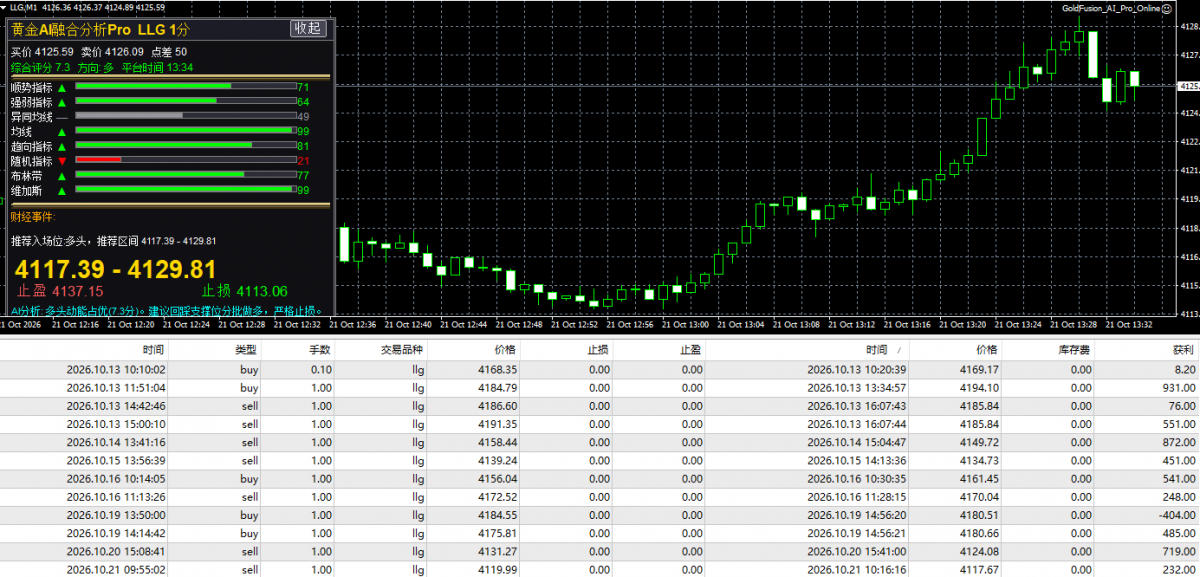Select the trade row opened 2026.10.13 10:10:02
The height and width of the screenshot is (577, 1200).
coord(600,369)
